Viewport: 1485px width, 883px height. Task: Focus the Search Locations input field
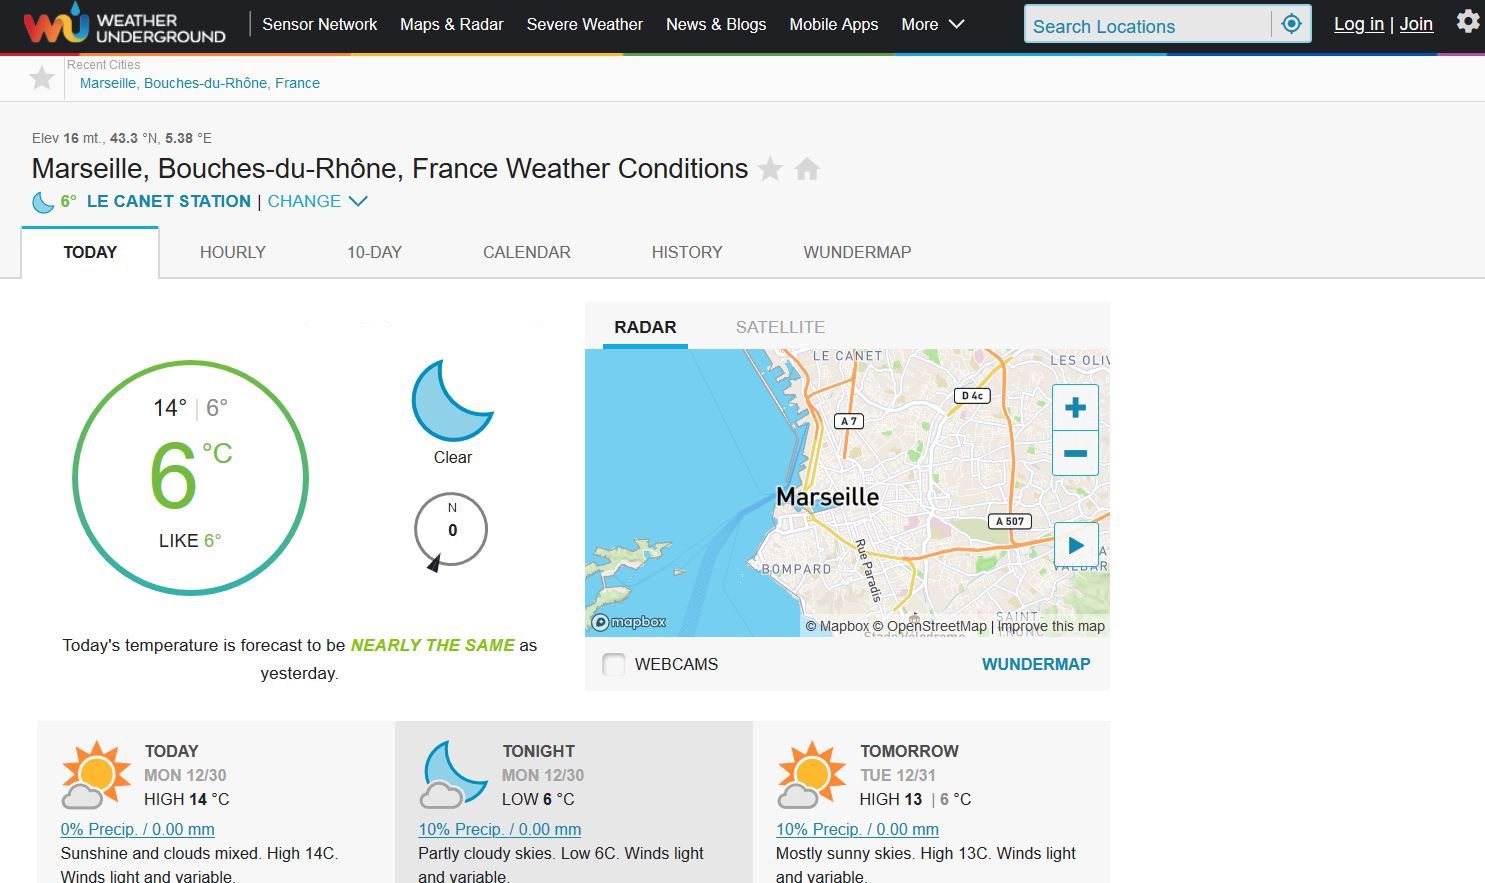[1147, 24]
